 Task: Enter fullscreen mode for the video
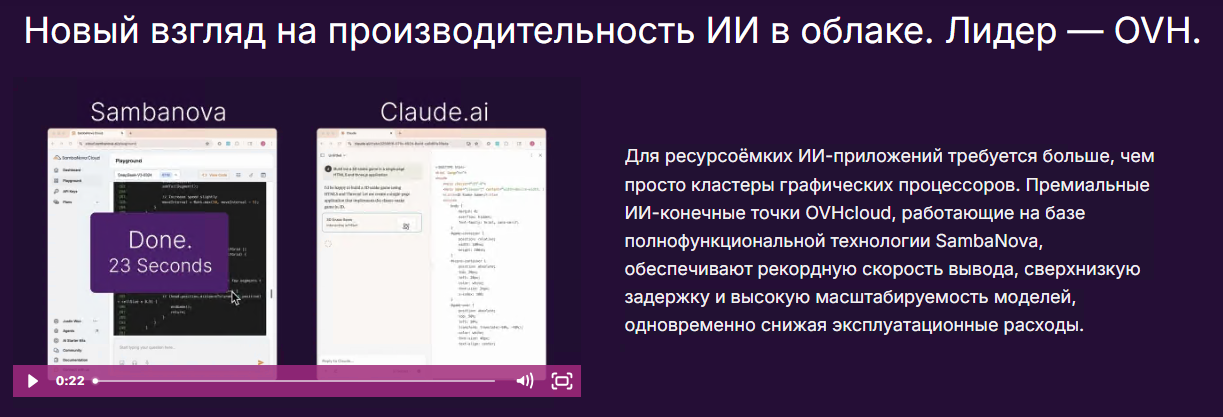[x=562, y=381]
